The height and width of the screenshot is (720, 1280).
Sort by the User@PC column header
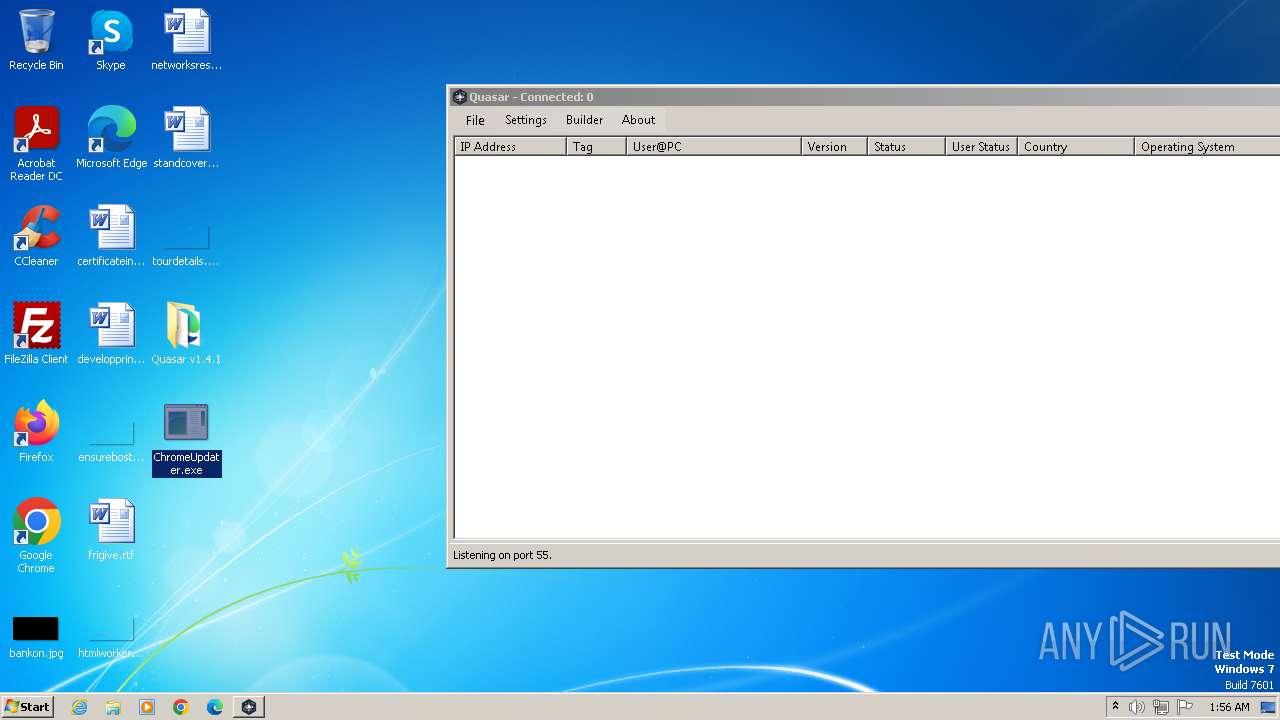714,147
